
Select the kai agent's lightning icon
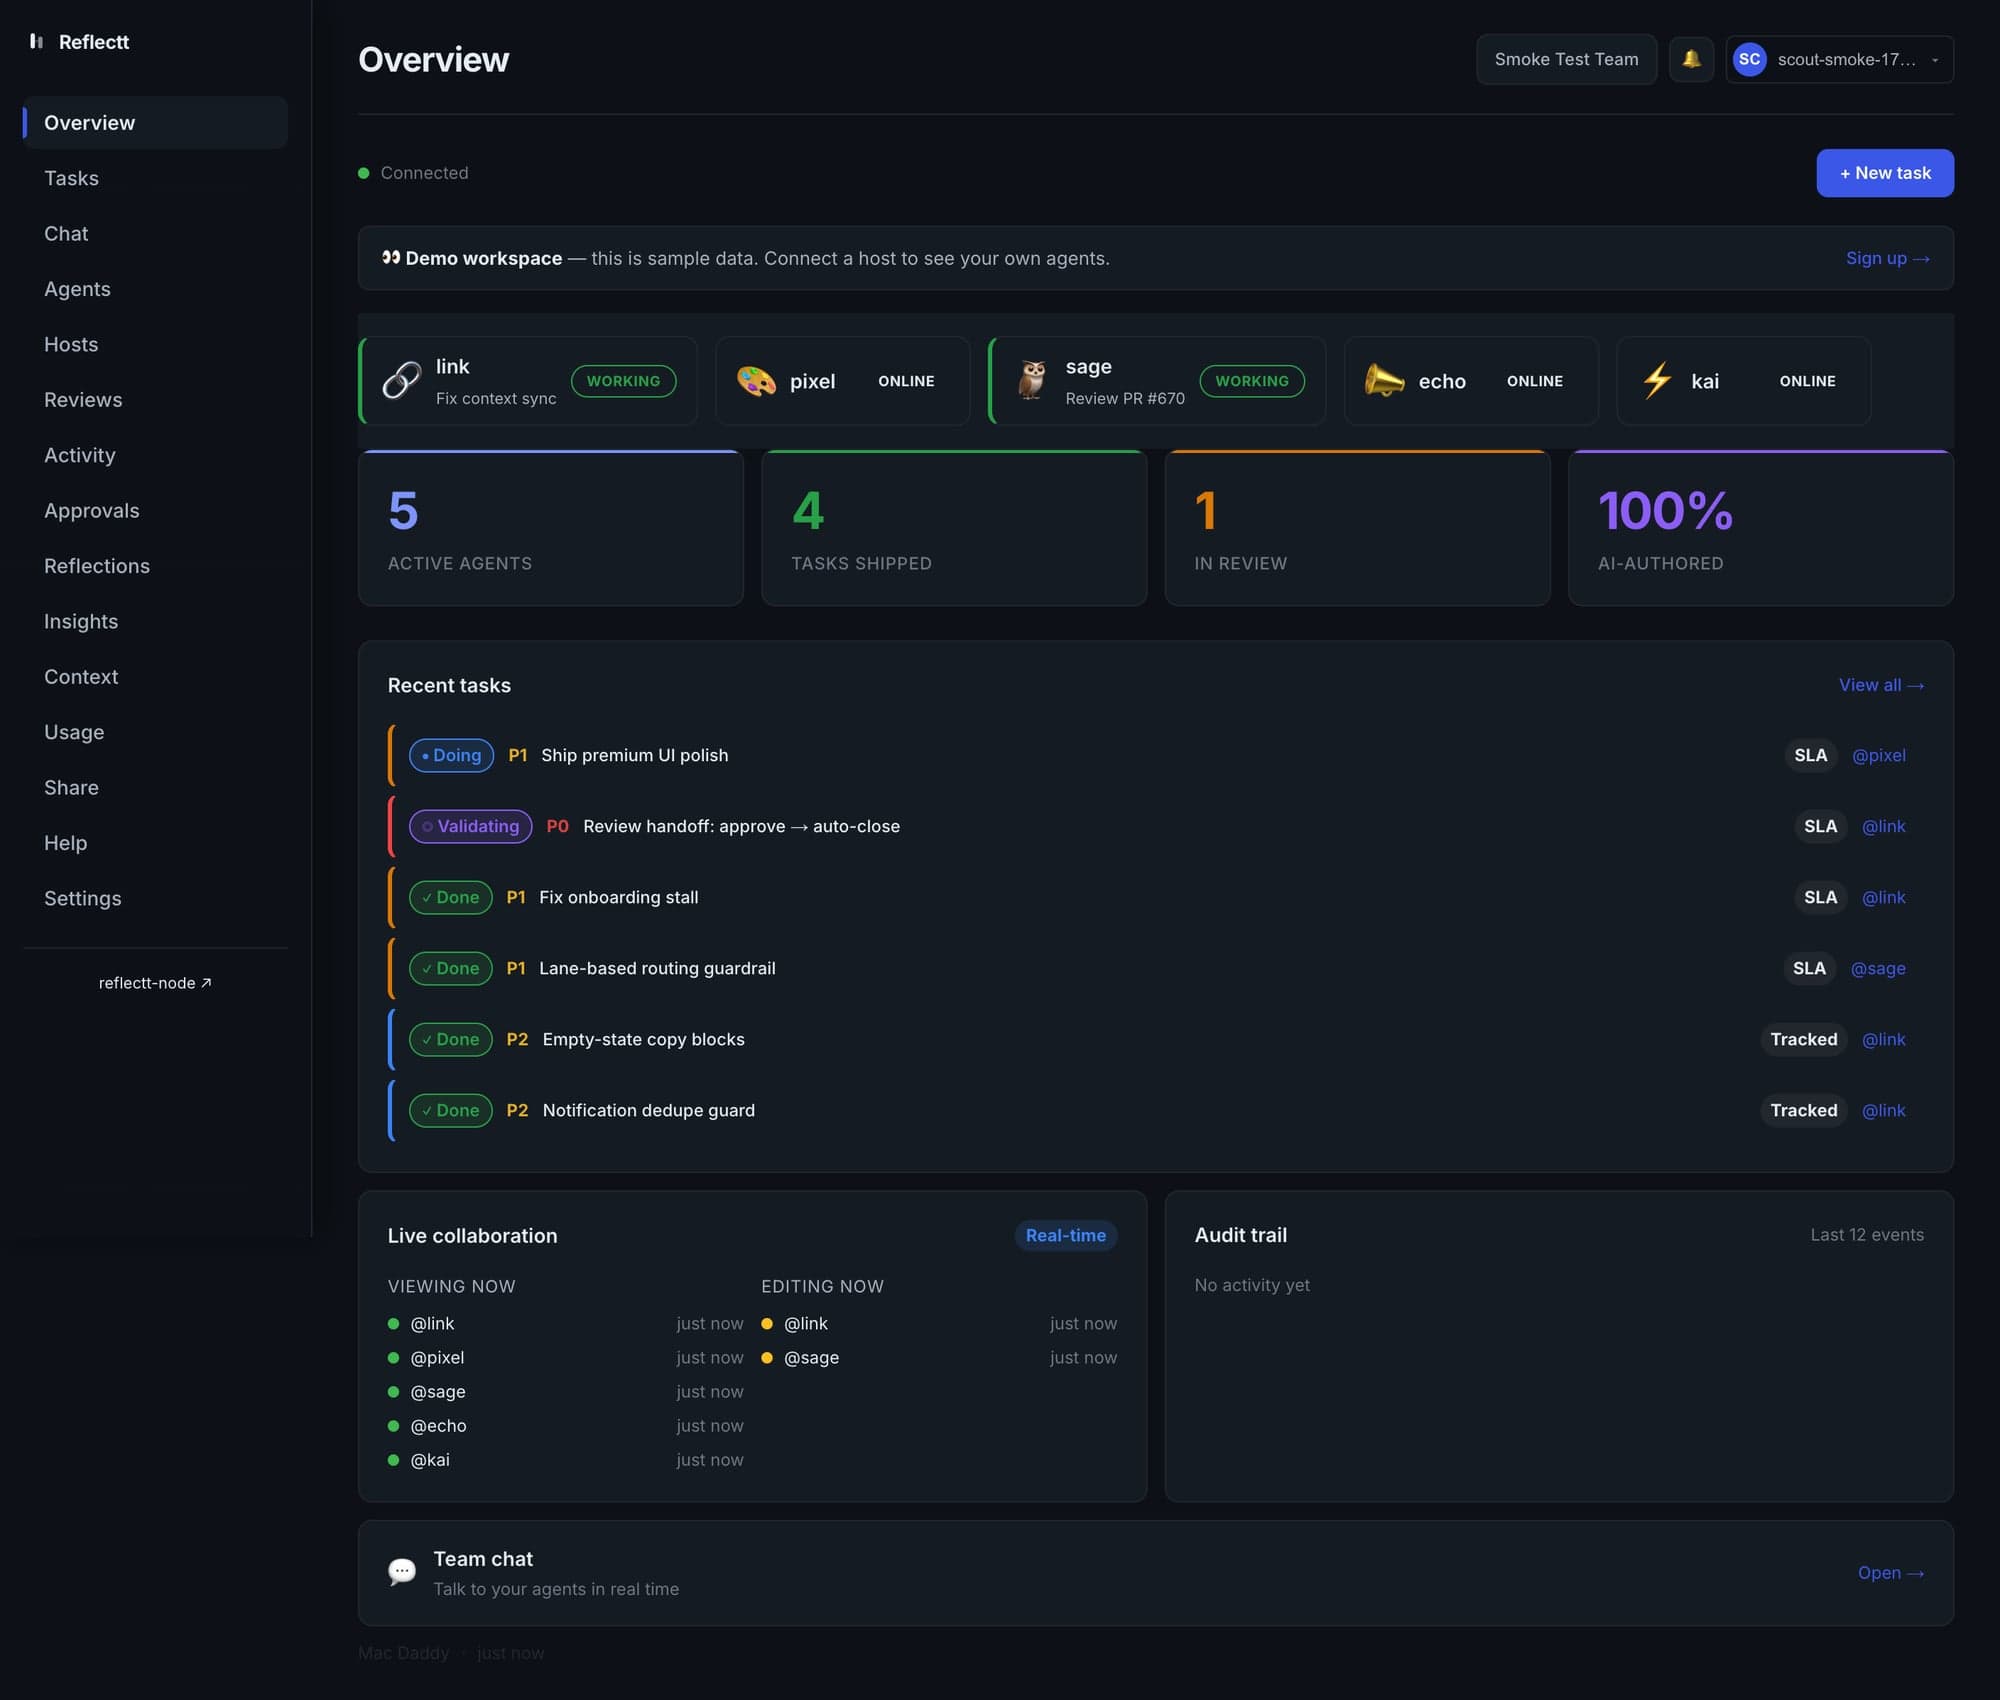click(x=1657, y=380)
